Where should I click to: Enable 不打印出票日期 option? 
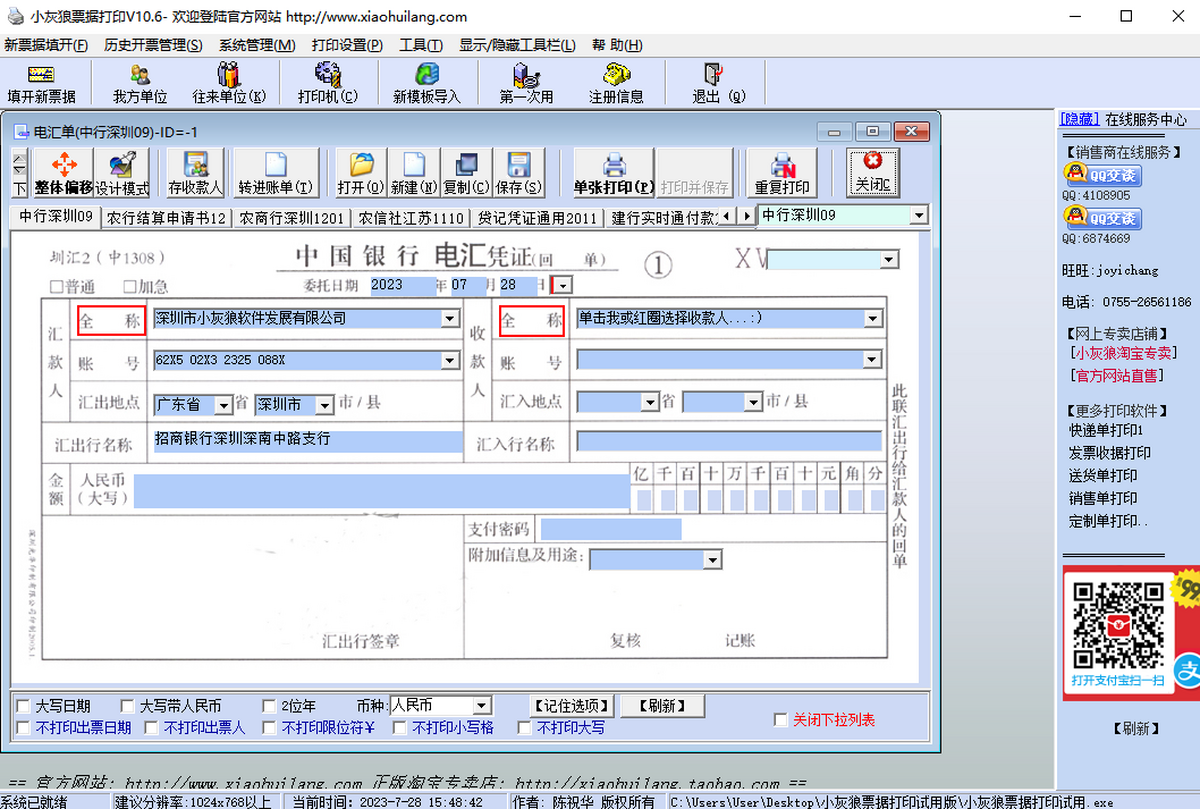click(x=23, y=728)
